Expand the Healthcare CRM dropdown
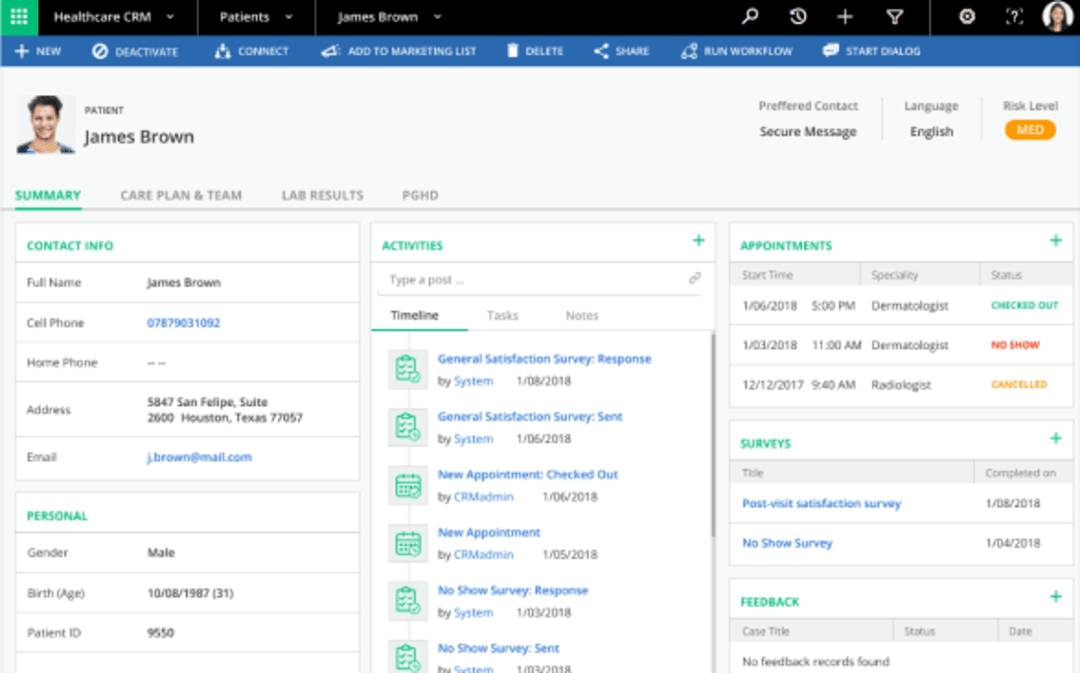Screen dimensions: 1080x673 pyautogui.click(x=170, y=17)
